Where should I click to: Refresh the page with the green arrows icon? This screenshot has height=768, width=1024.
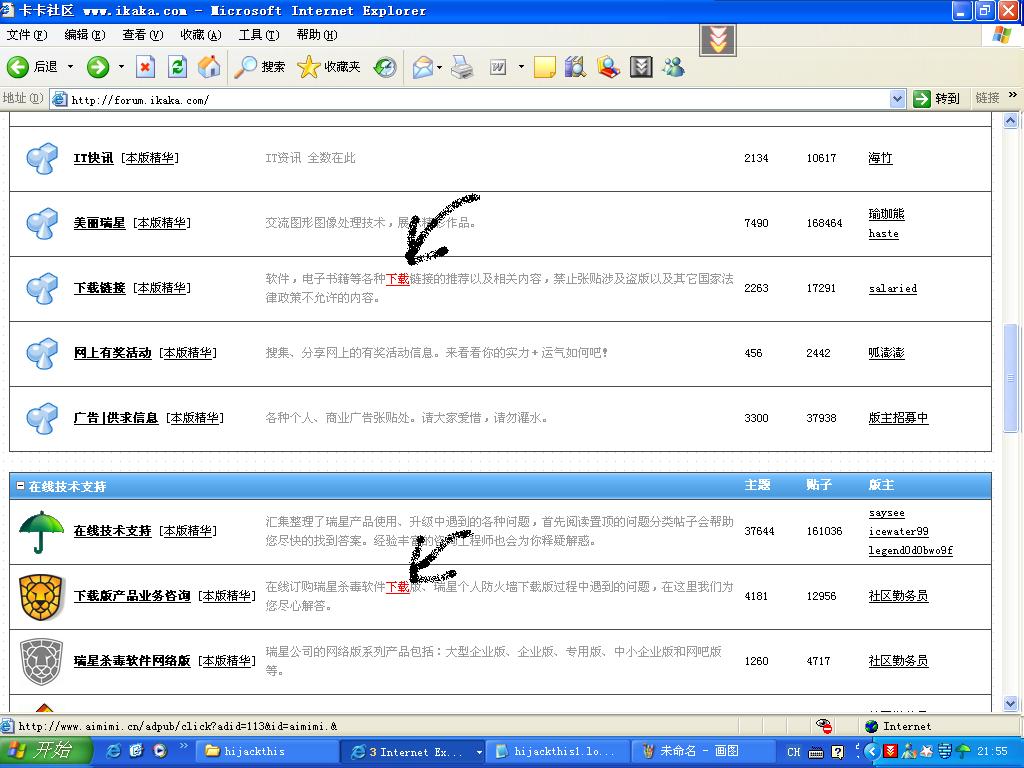click(177, 67)
